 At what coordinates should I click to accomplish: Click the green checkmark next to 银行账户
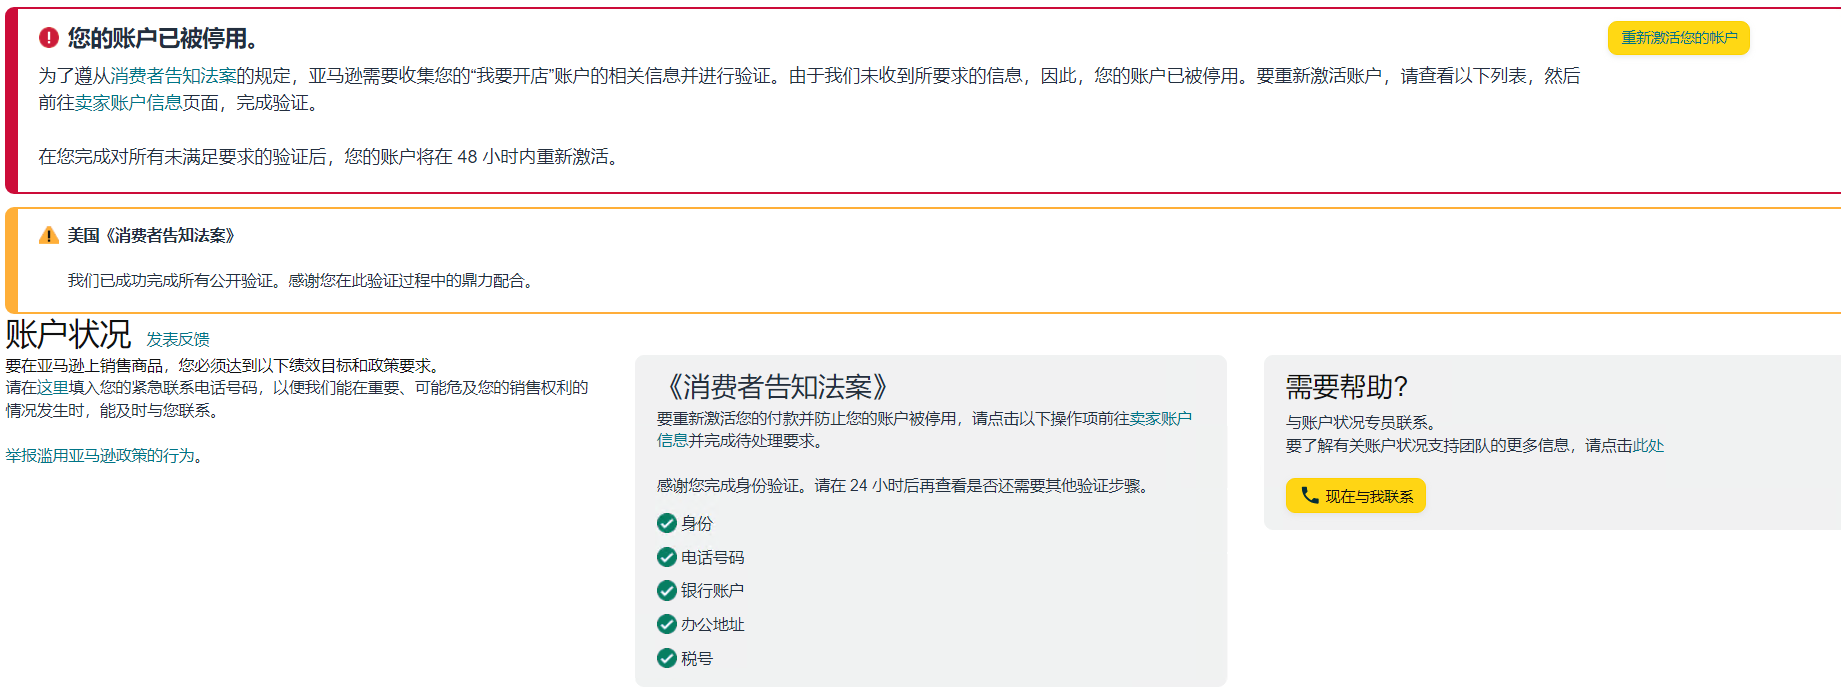pos(667,590)
